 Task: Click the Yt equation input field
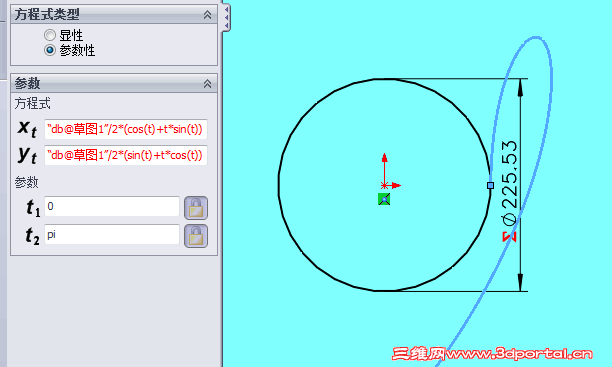126,155
